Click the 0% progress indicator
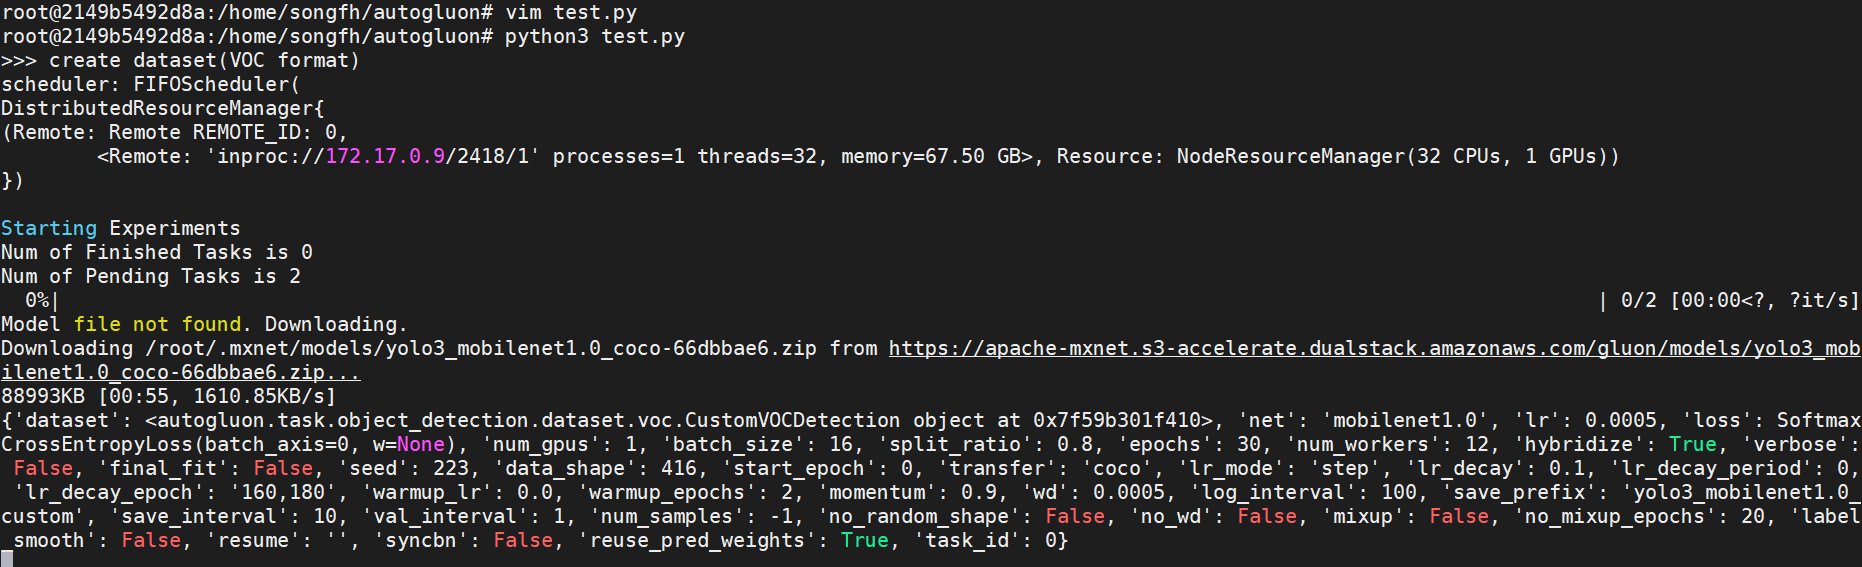The image size is (1862, 567). pyautogui.click(x=37, y=300)
